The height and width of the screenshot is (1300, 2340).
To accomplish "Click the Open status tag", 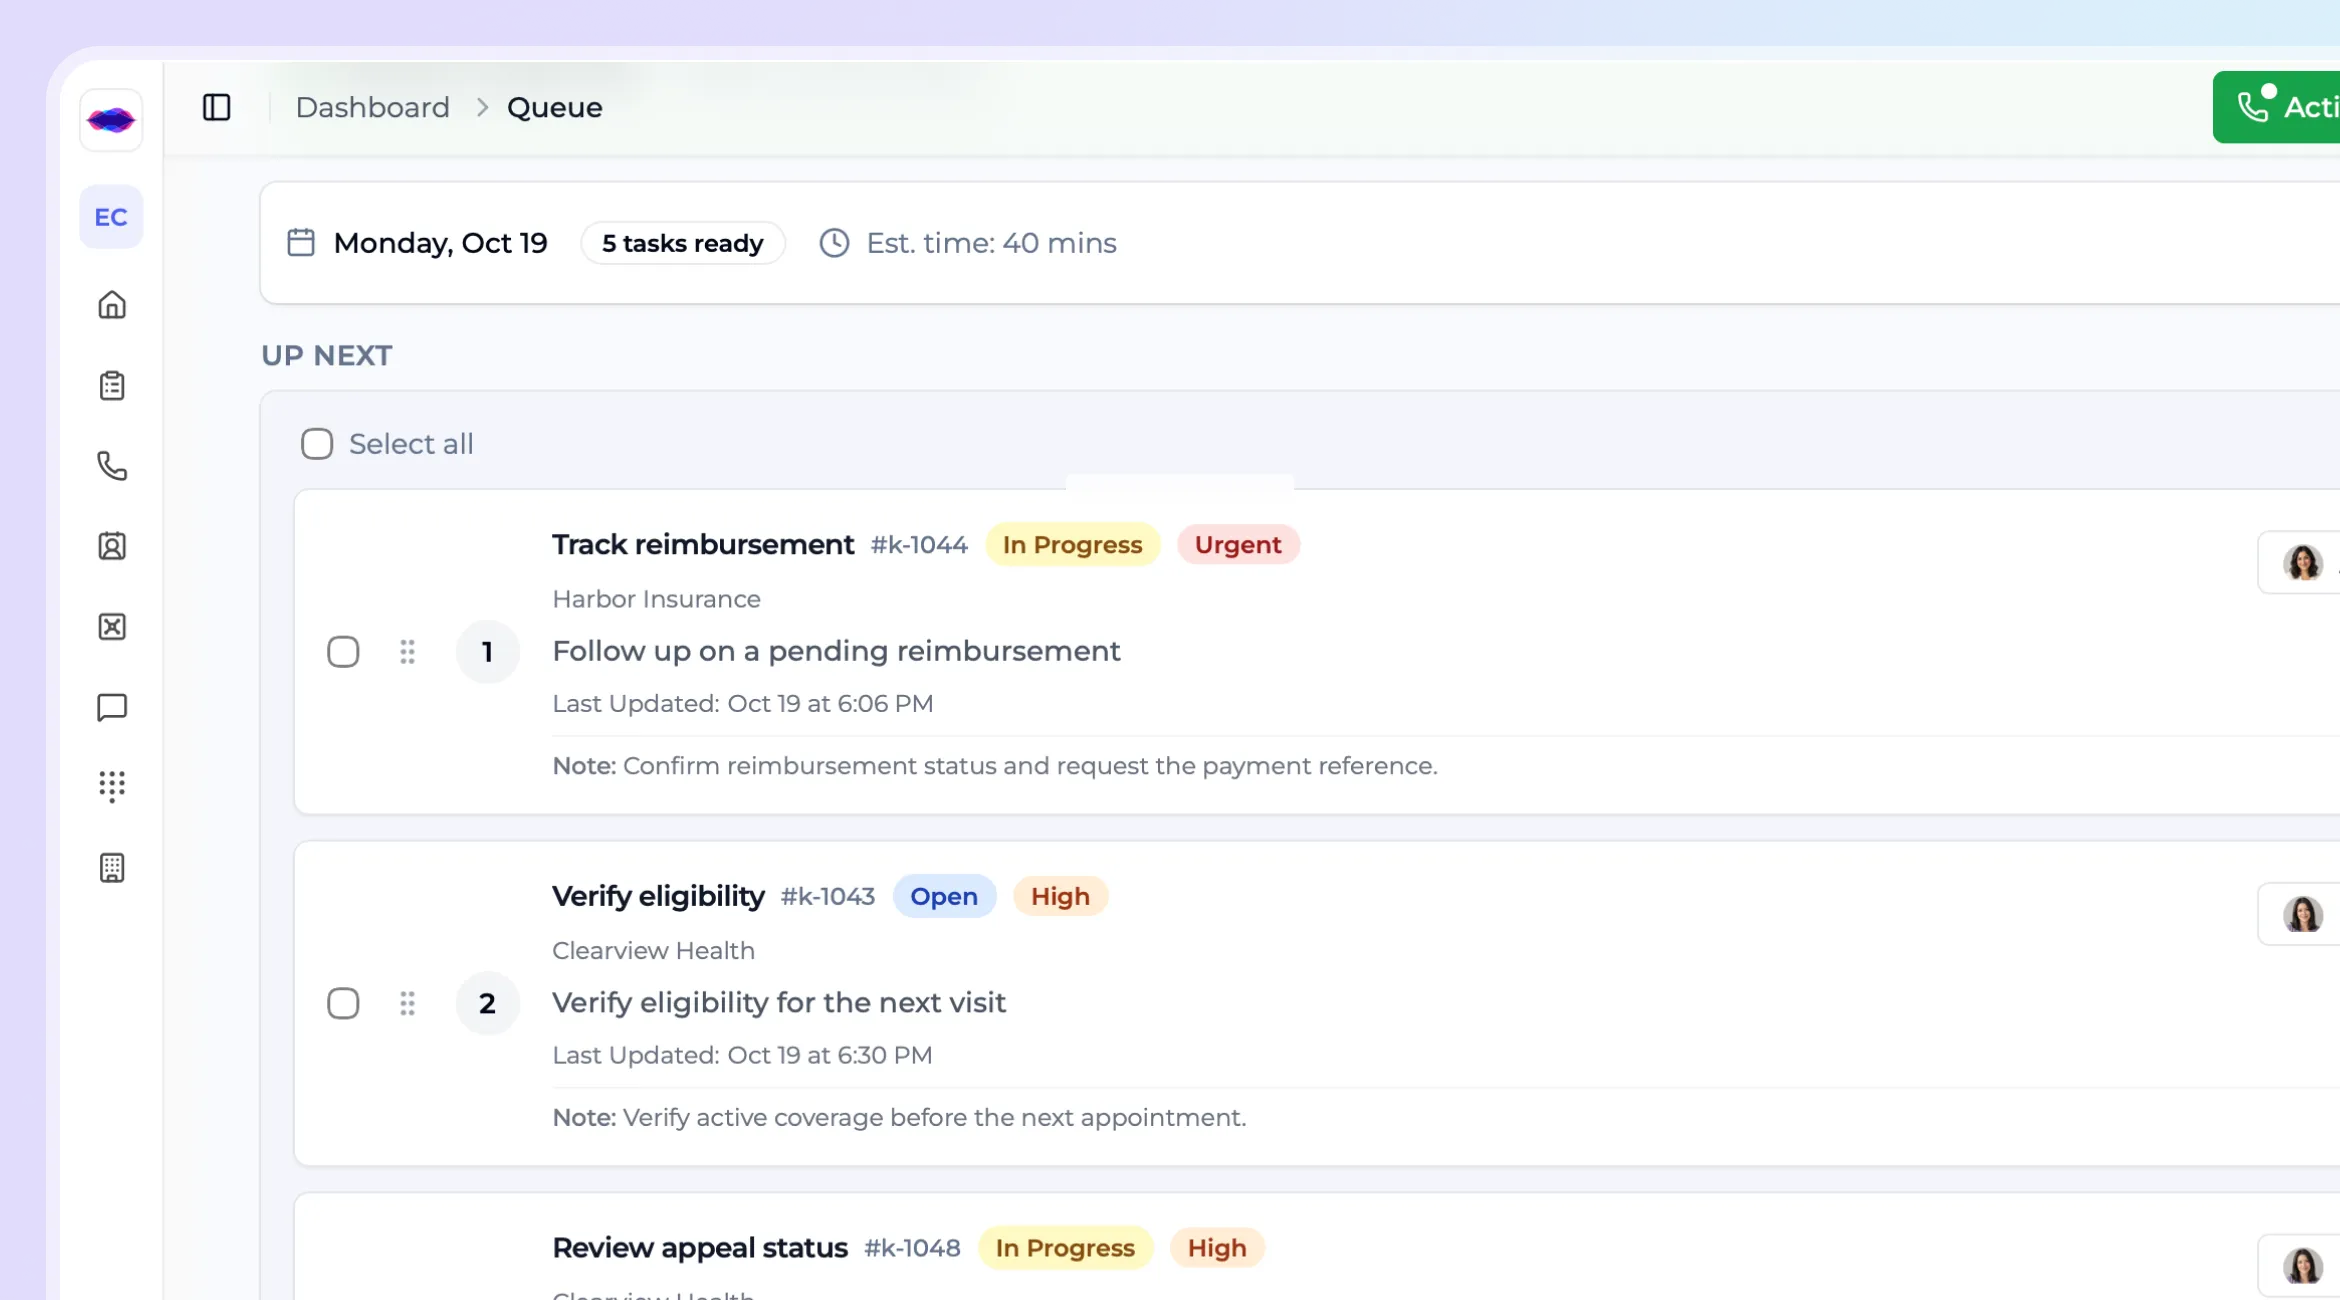I will pyautogui.click(x=944, y=896).
